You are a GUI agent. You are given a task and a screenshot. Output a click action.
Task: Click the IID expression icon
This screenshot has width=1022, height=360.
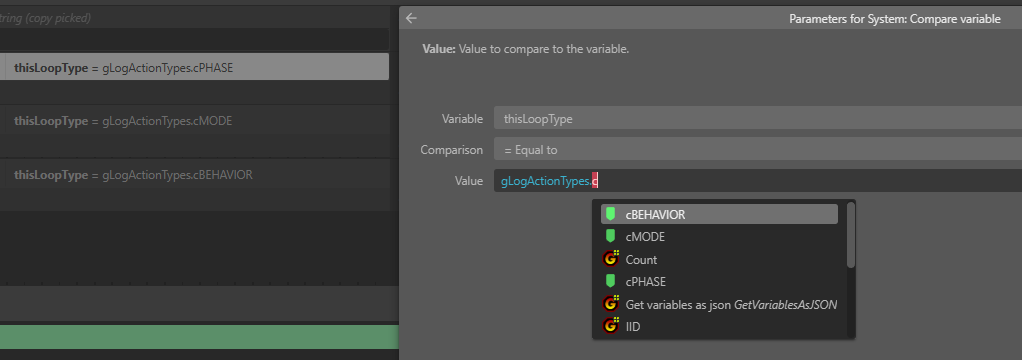point(610,326)
